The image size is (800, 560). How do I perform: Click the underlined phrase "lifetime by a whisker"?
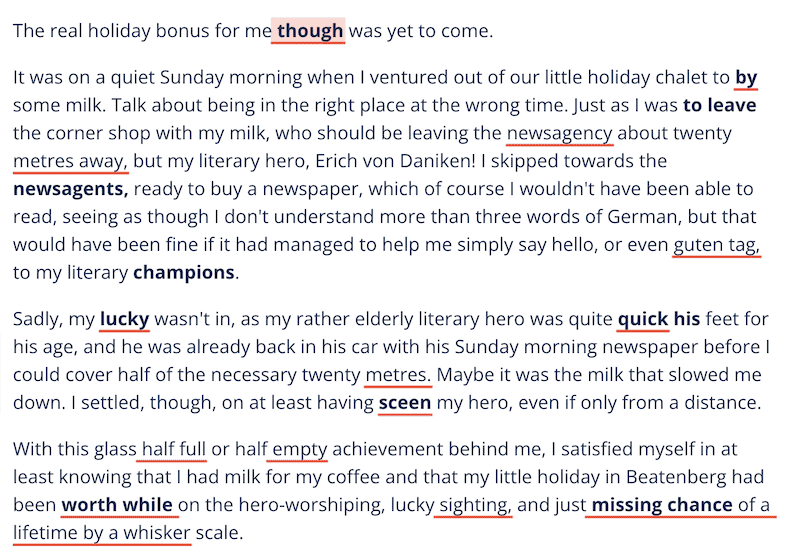pyautogui.click(x=102, y=533)
